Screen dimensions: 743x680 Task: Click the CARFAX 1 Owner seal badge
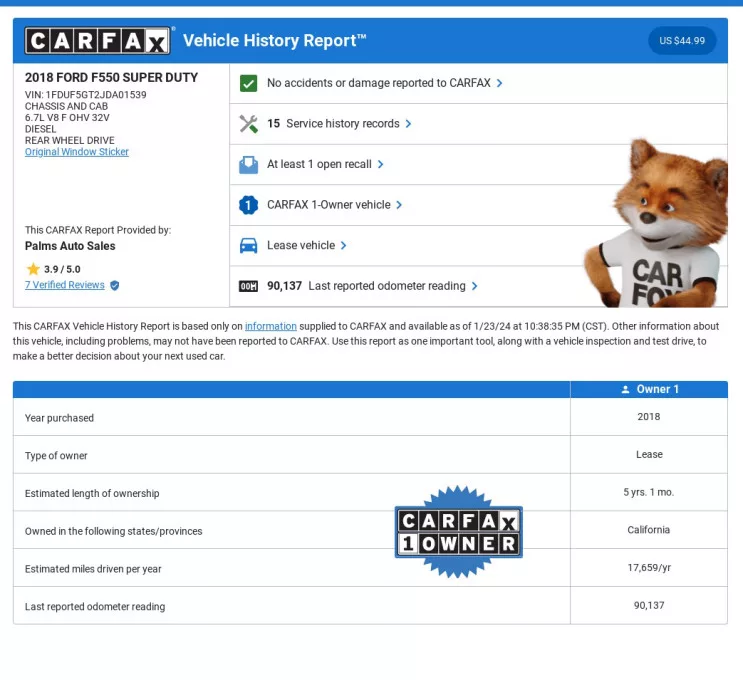[459, 532]
